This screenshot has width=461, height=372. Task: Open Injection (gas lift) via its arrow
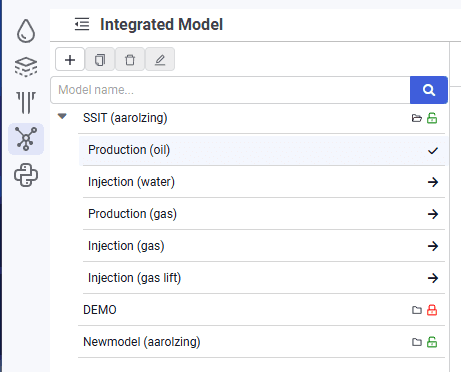point(433,278)
